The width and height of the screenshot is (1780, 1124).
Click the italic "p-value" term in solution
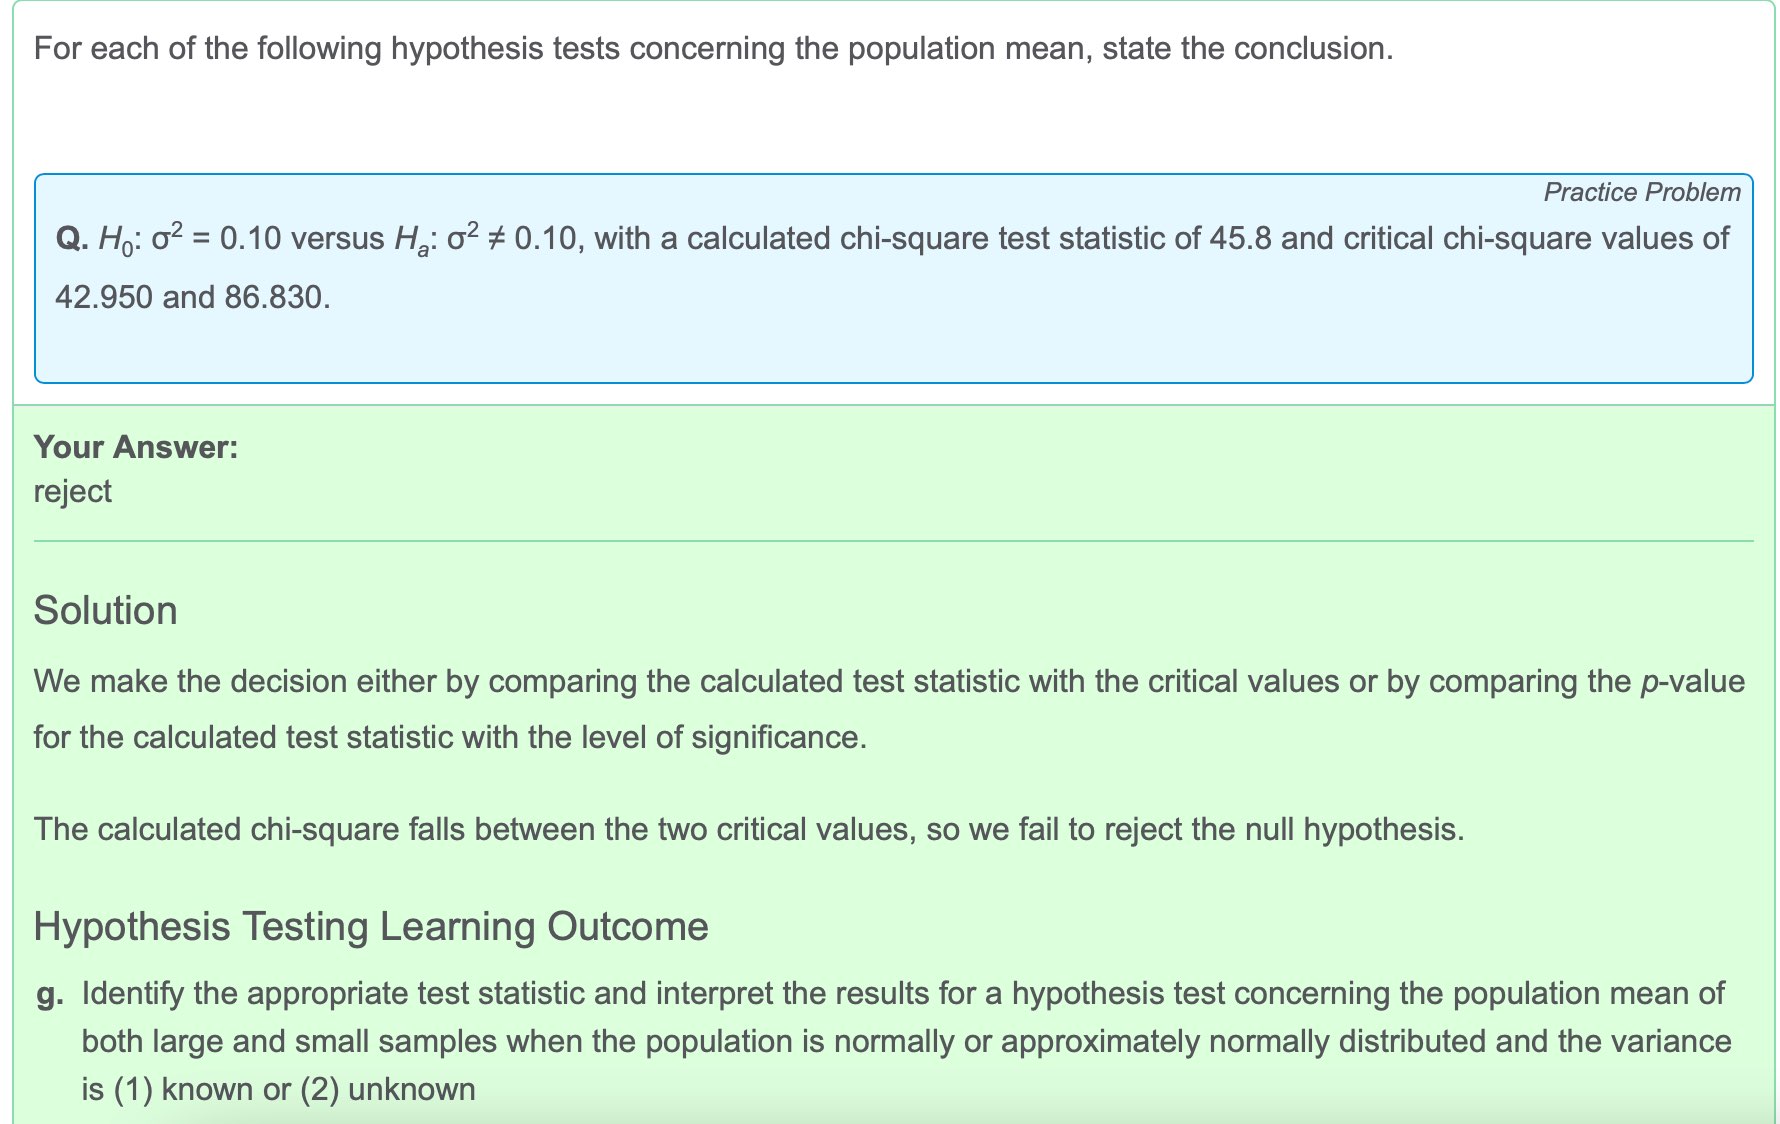tap(1692, 682)
